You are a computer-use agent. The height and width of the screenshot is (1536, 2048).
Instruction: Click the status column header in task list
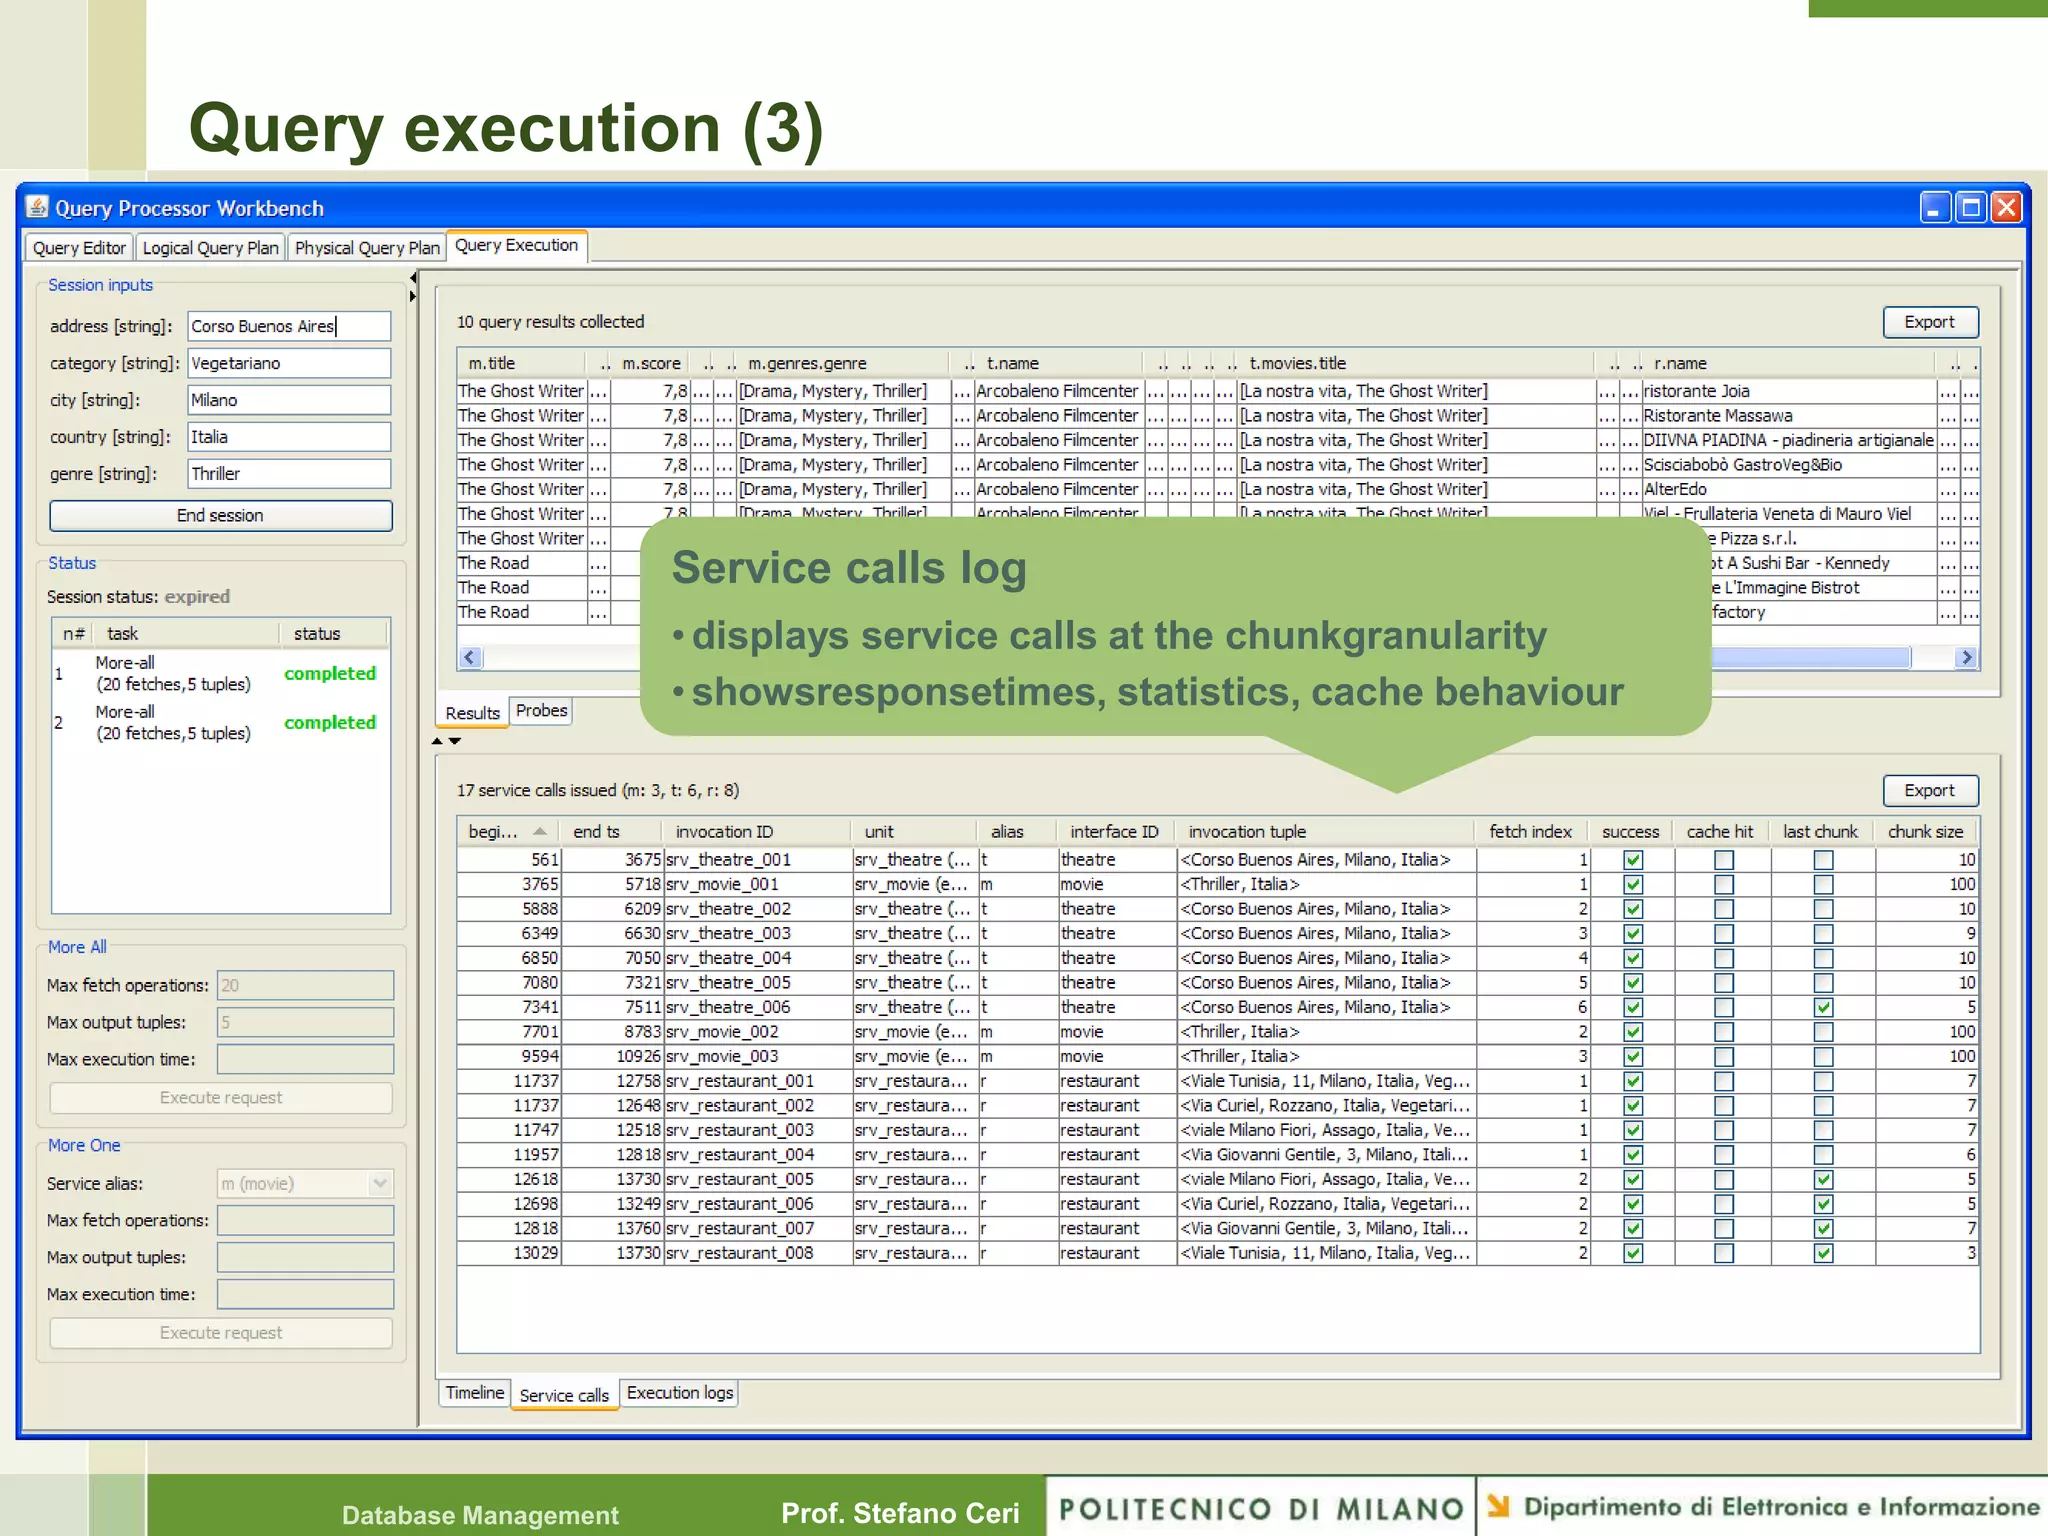tap(334, 633)
